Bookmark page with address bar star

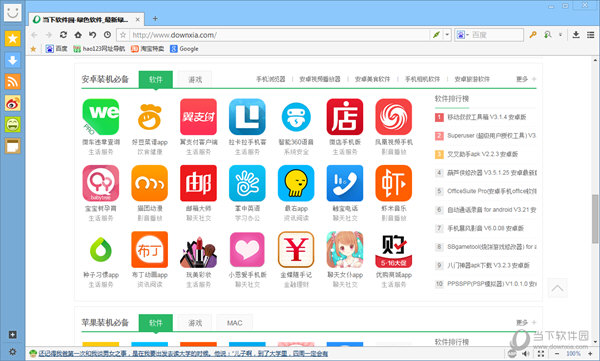pyautogui.click(x=123, y=35)
